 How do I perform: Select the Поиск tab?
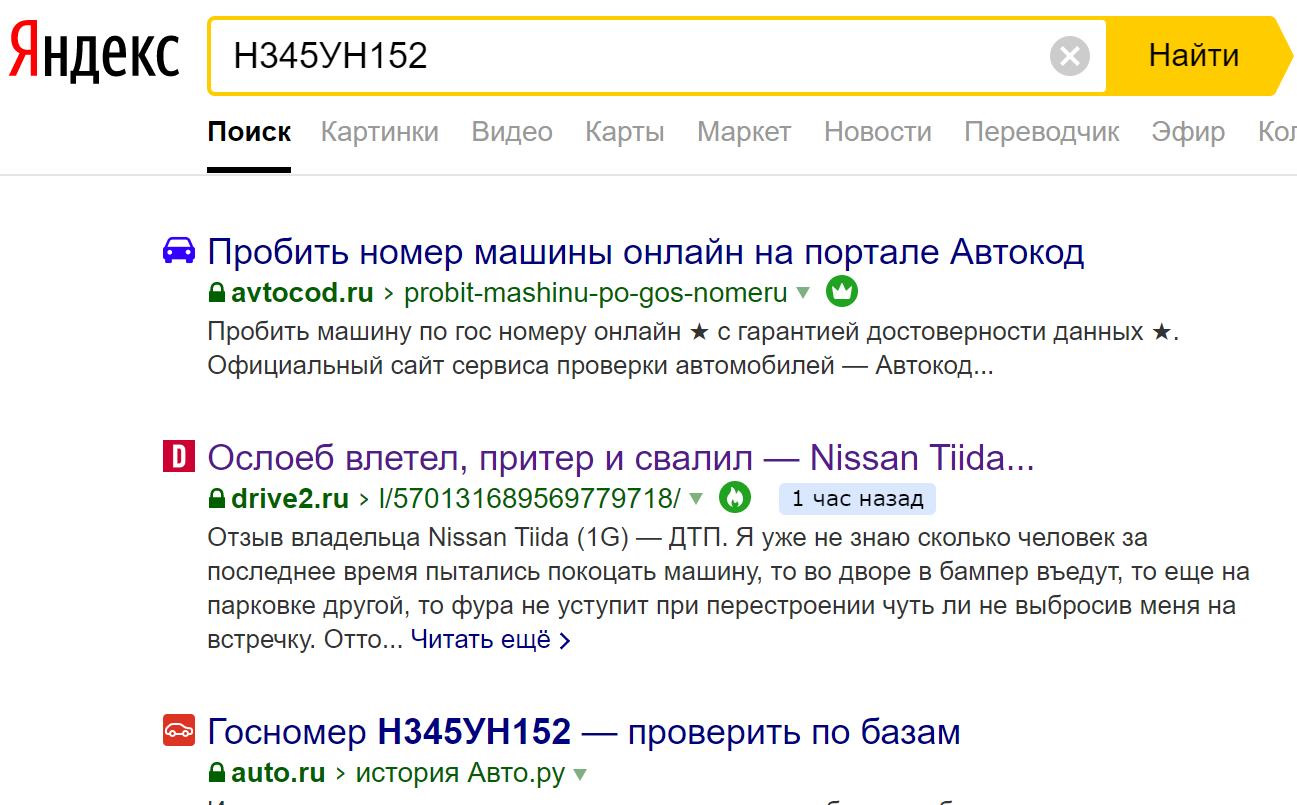coord(249,132)
